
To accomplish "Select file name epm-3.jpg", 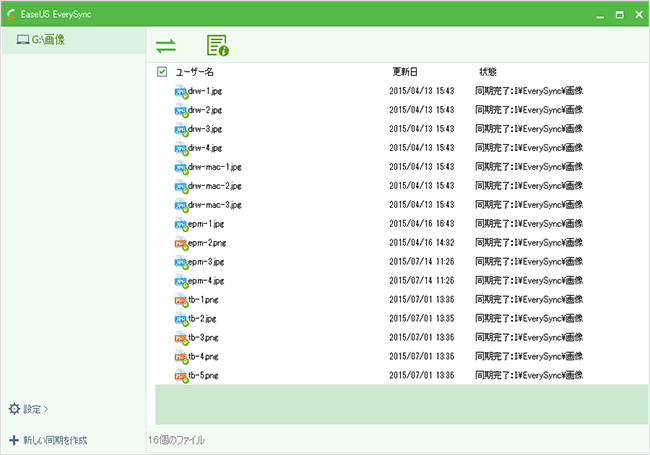I will tap(206, 262).
